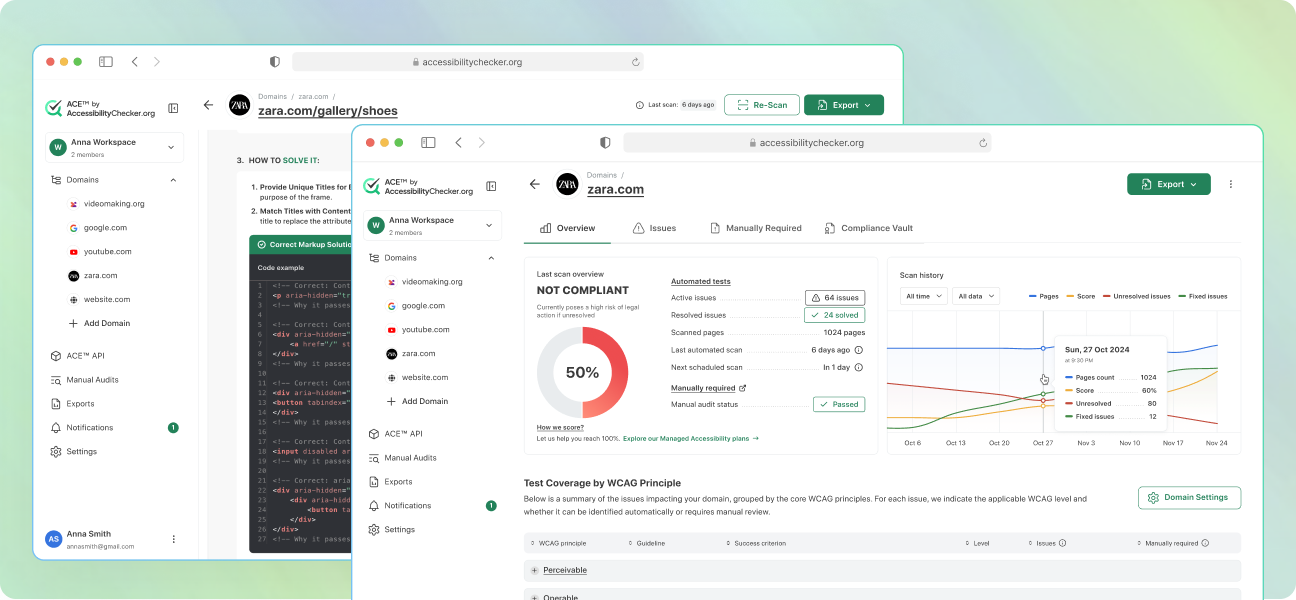Image resolution: width=1296 pixels, height=600 pixels.
Task: Click Add Domain in front window sidebar
Action: click(x=417, y=401)
